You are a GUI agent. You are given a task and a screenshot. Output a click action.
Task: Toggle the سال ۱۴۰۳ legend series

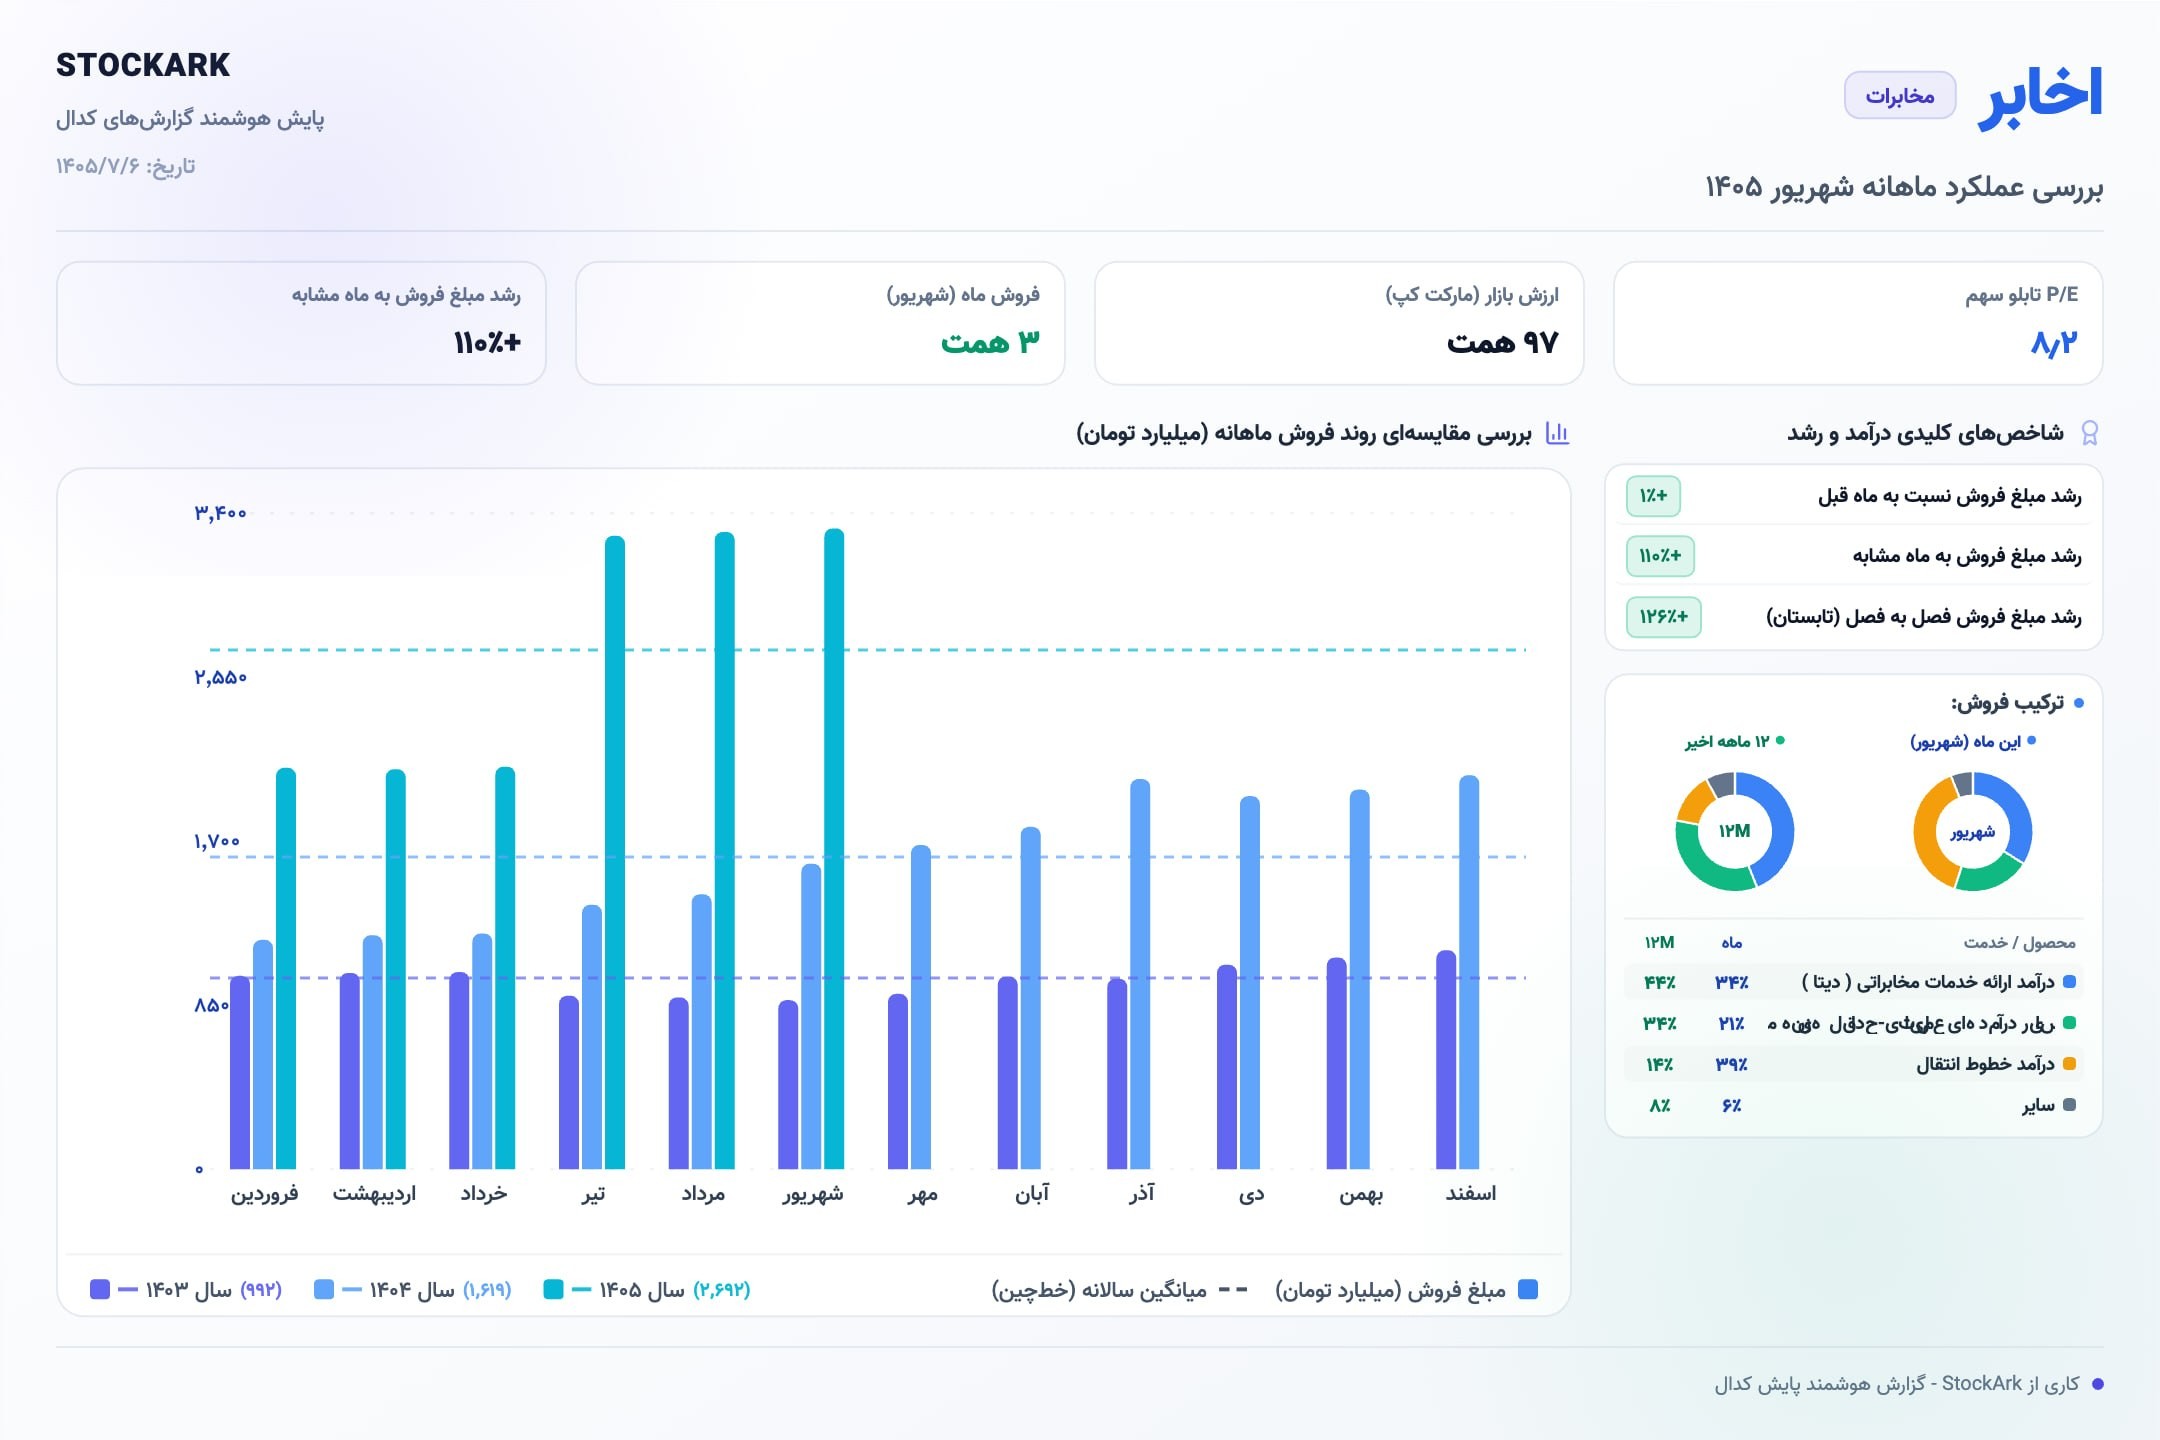pos(186,1290)
